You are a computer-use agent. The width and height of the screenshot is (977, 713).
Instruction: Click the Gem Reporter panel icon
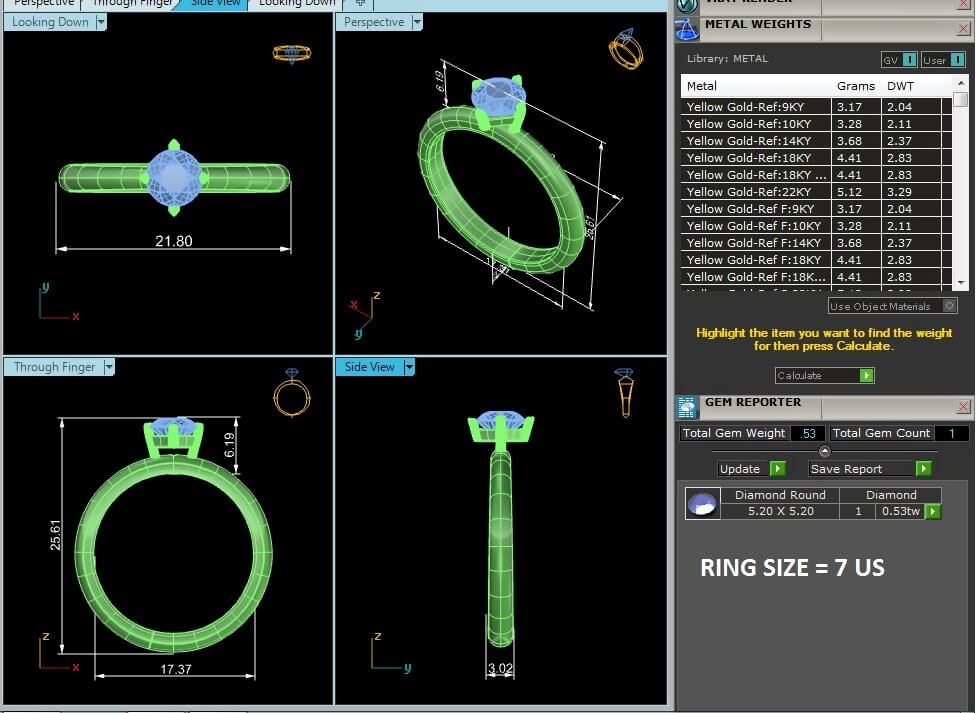tap(687, 406)
